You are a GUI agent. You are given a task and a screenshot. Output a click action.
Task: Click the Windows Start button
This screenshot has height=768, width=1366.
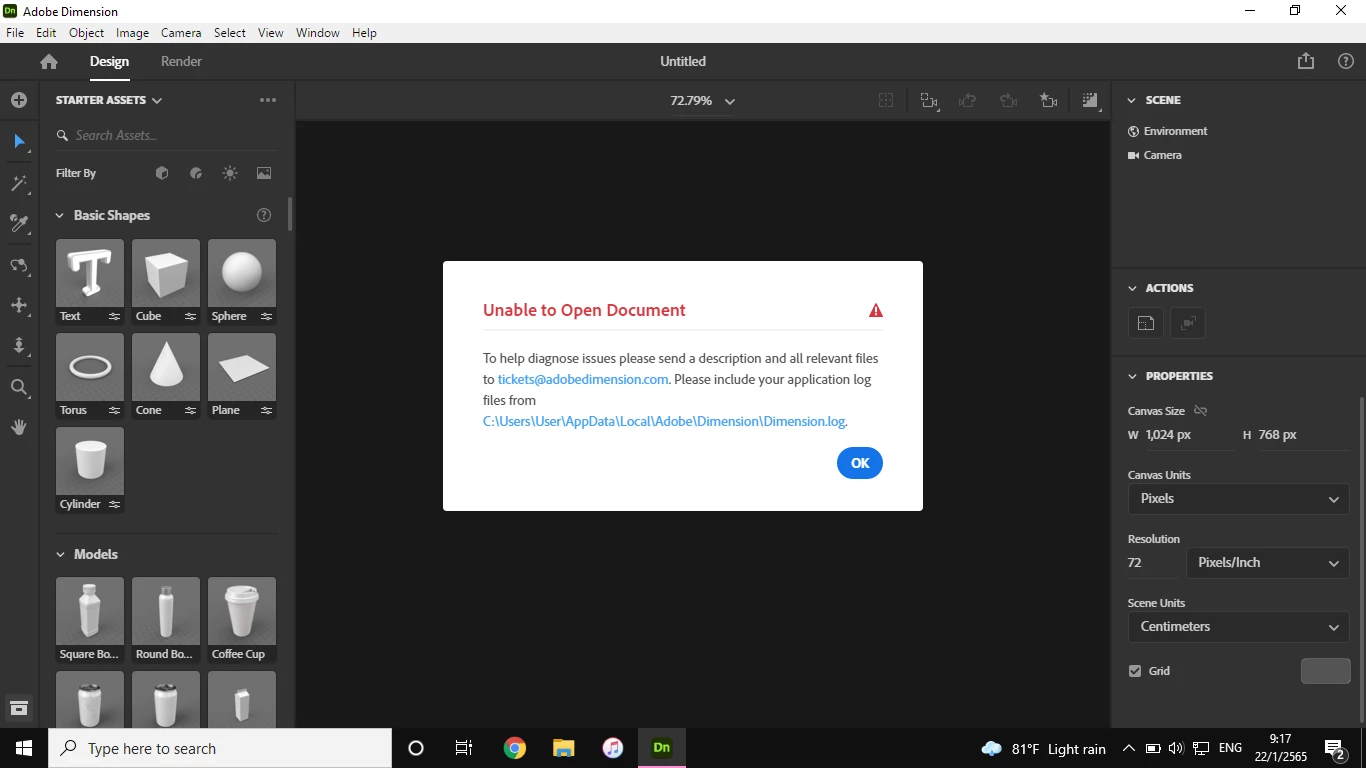coord(24,748)
